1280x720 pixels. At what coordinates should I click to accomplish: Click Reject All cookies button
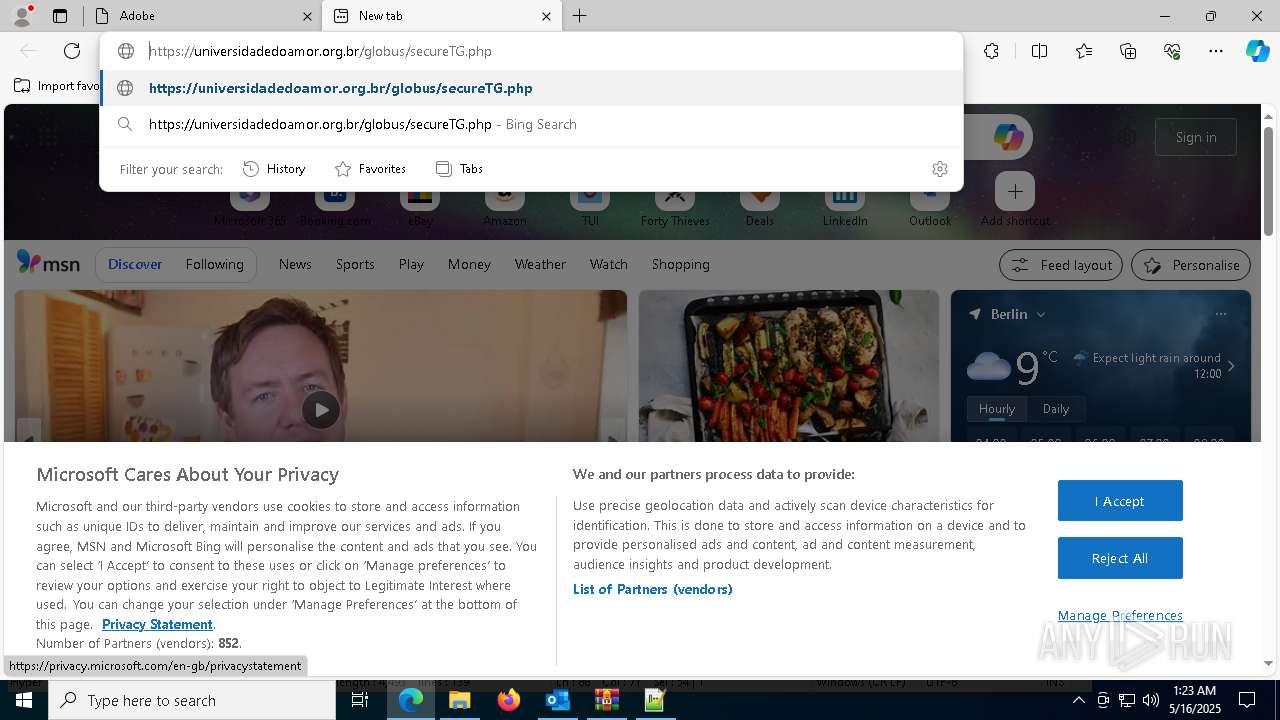tap(1120, 558)
